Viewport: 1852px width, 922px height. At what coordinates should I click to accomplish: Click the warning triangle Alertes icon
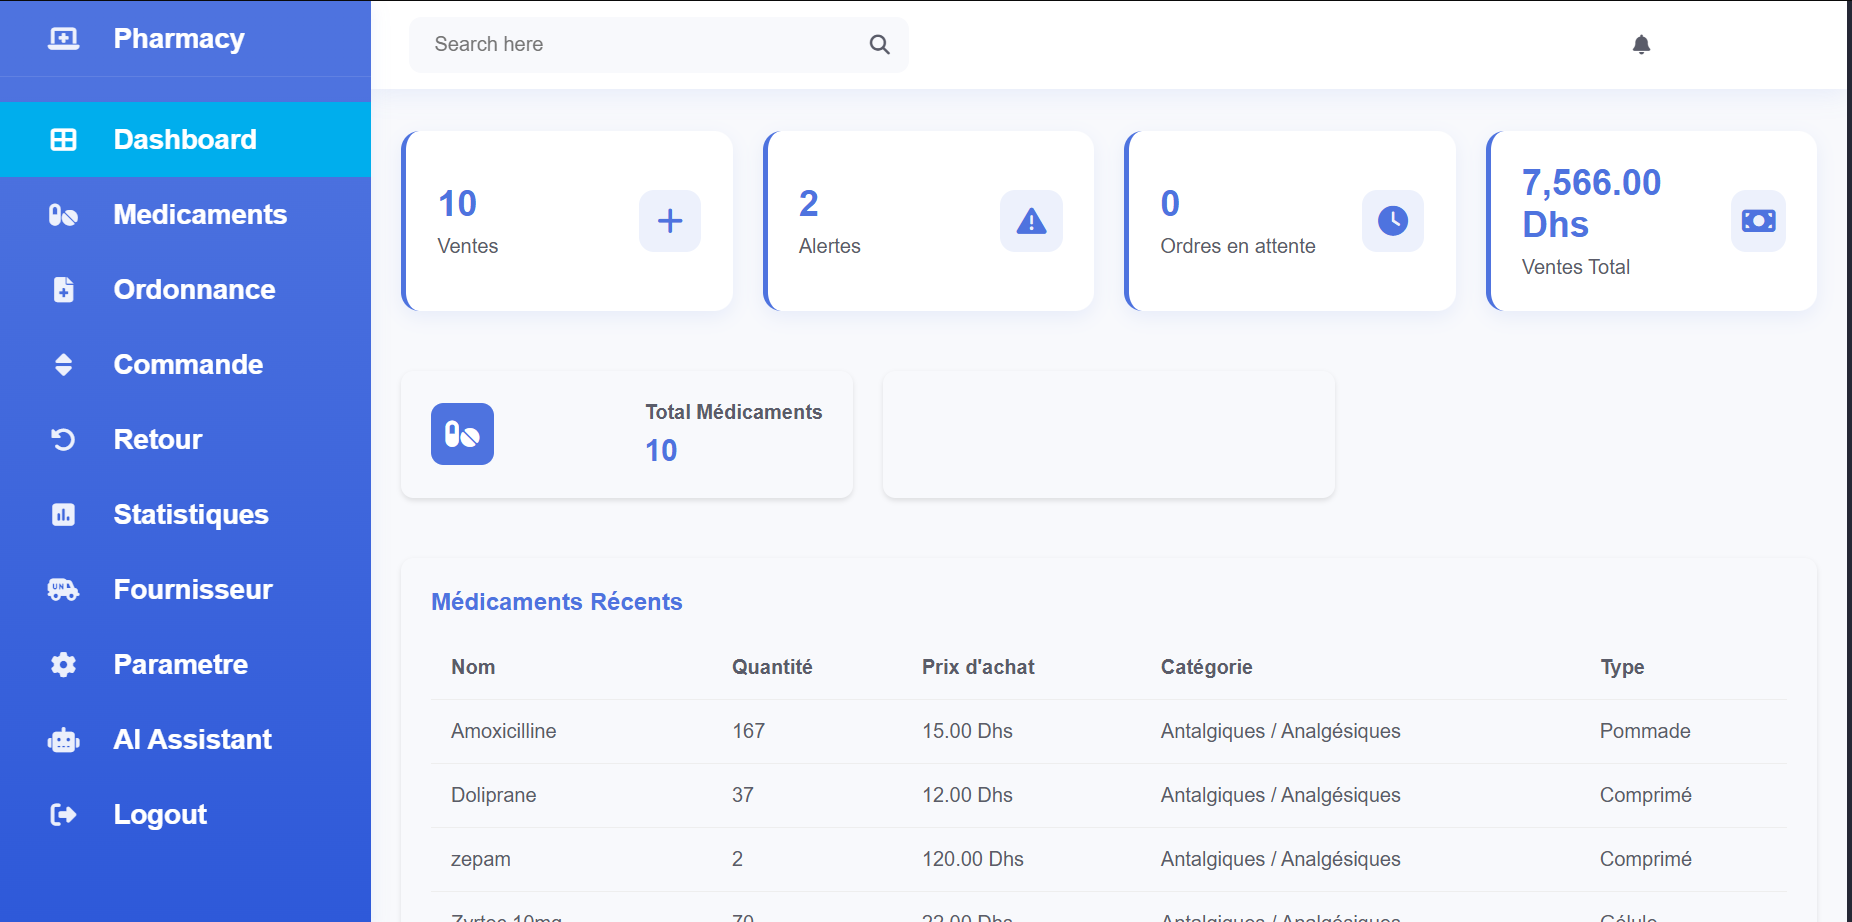(x=1031, y=221)
